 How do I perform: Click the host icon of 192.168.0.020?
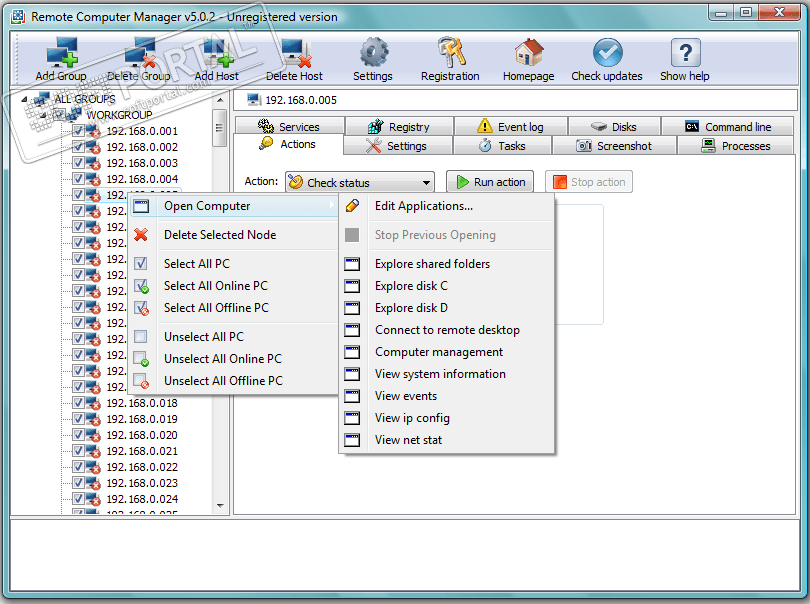pyautogui.click(x=93, y=435)
